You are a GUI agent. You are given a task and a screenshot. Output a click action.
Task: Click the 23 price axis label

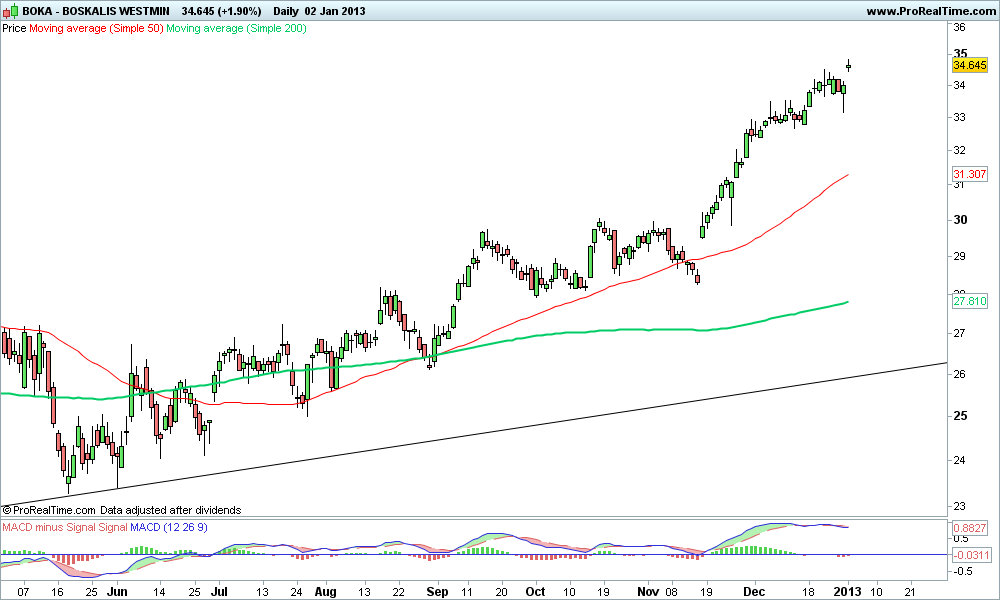tap(959, 506)
